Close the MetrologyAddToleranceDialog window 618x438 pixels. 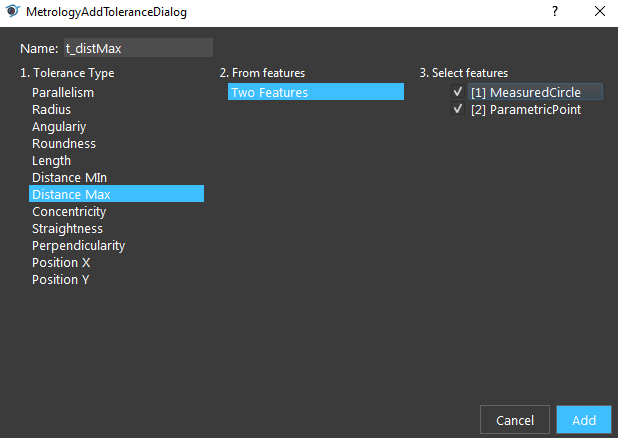(600, 11)
